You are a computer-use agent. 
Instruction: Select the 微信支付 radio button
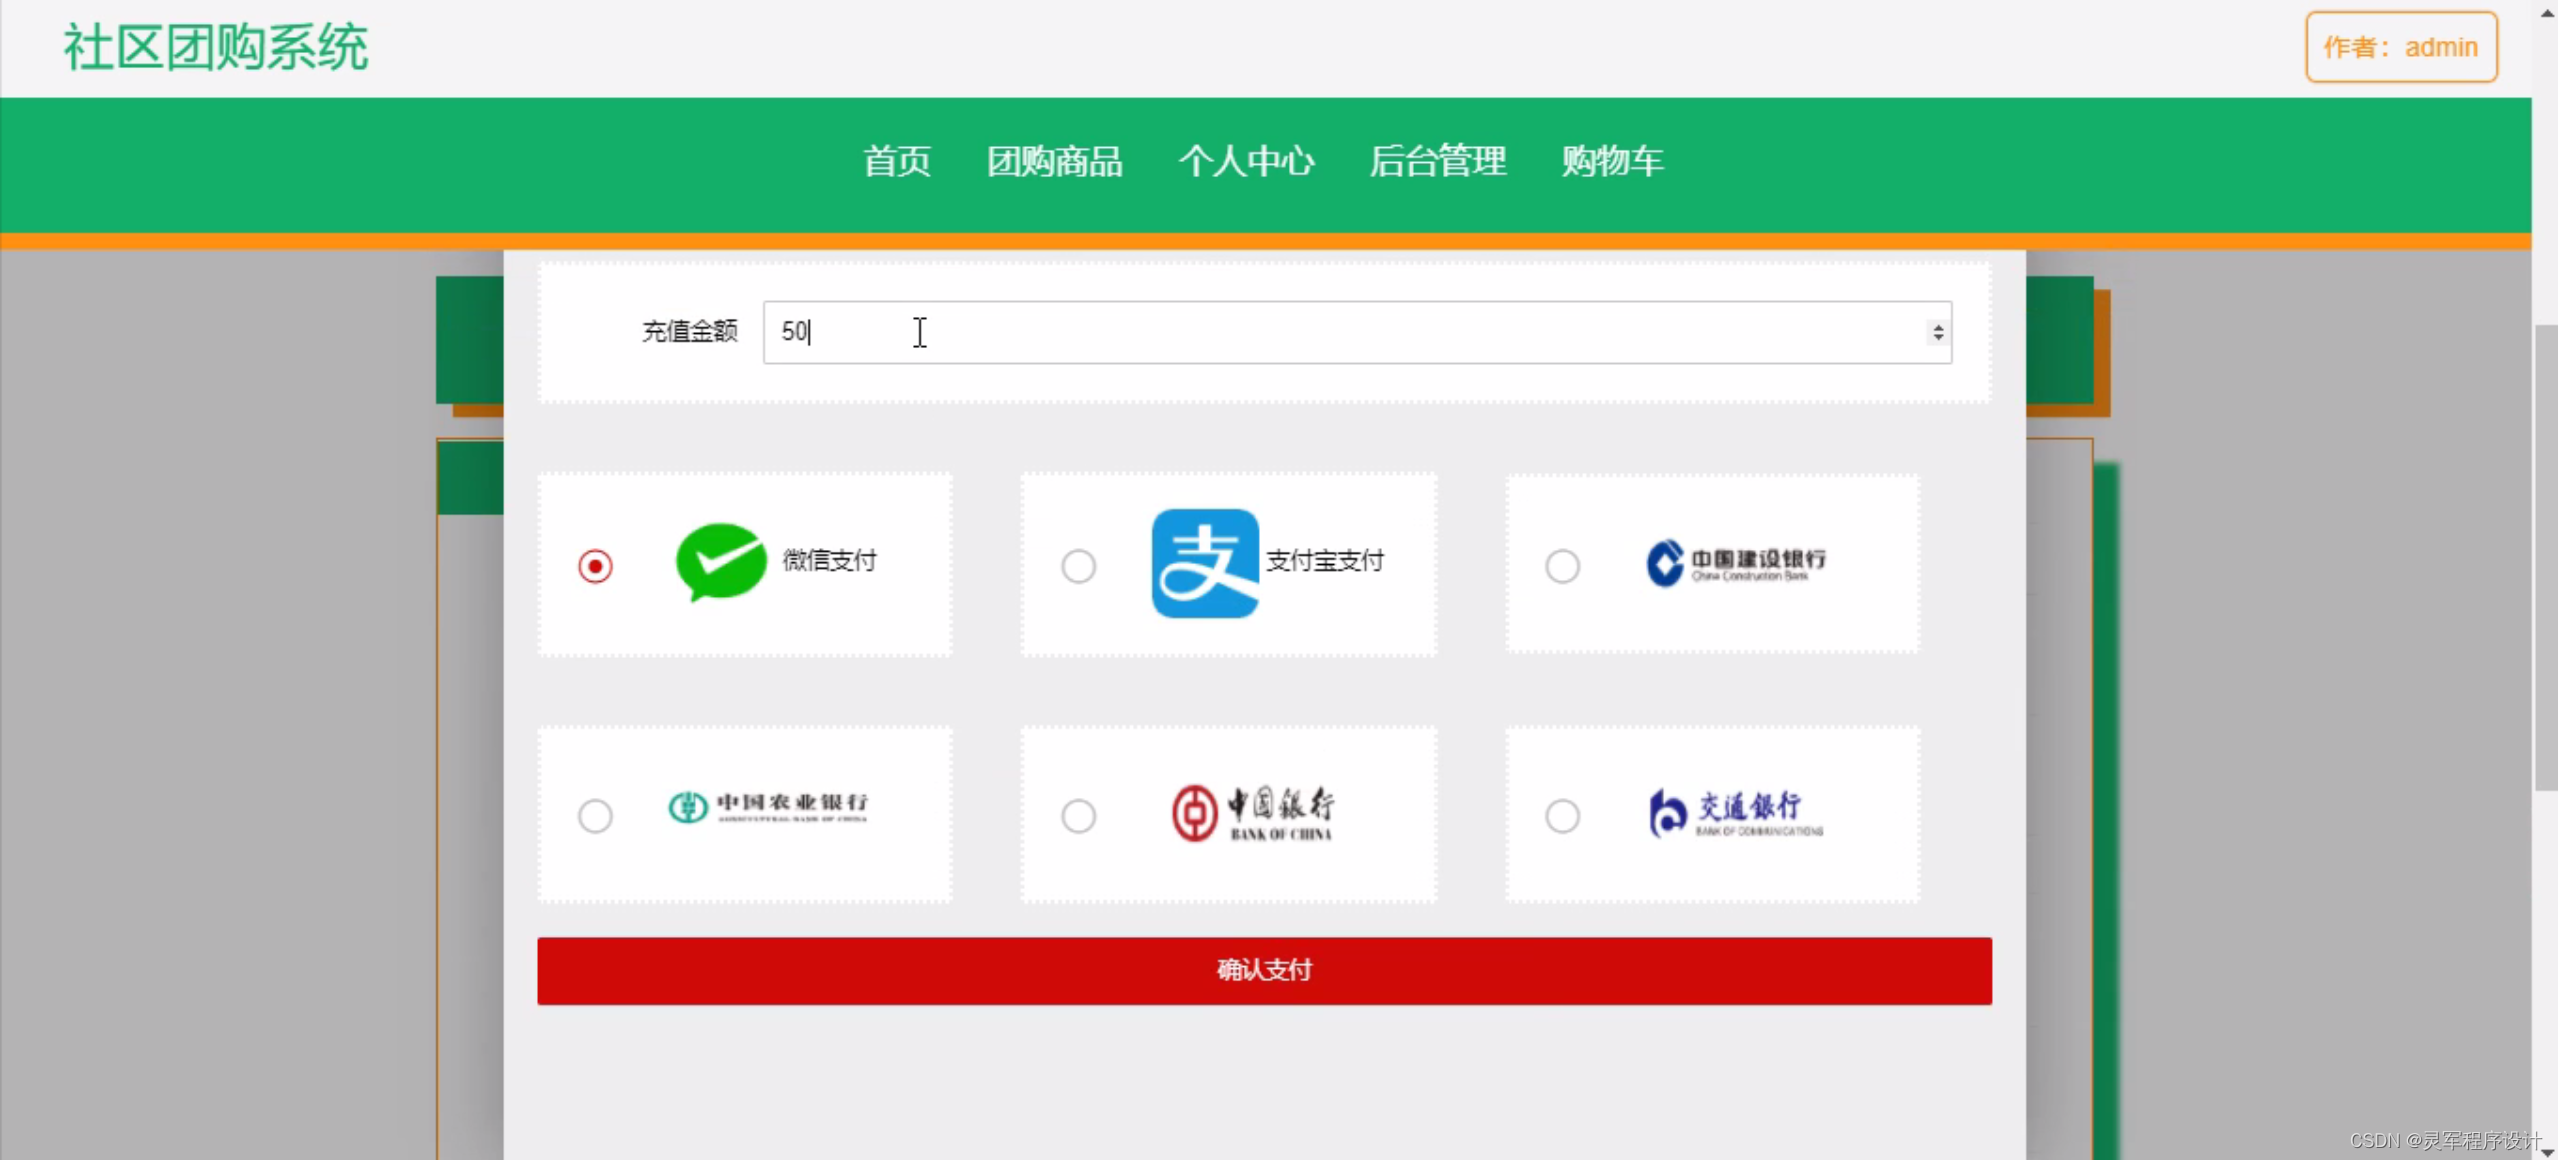pos(595,566)
